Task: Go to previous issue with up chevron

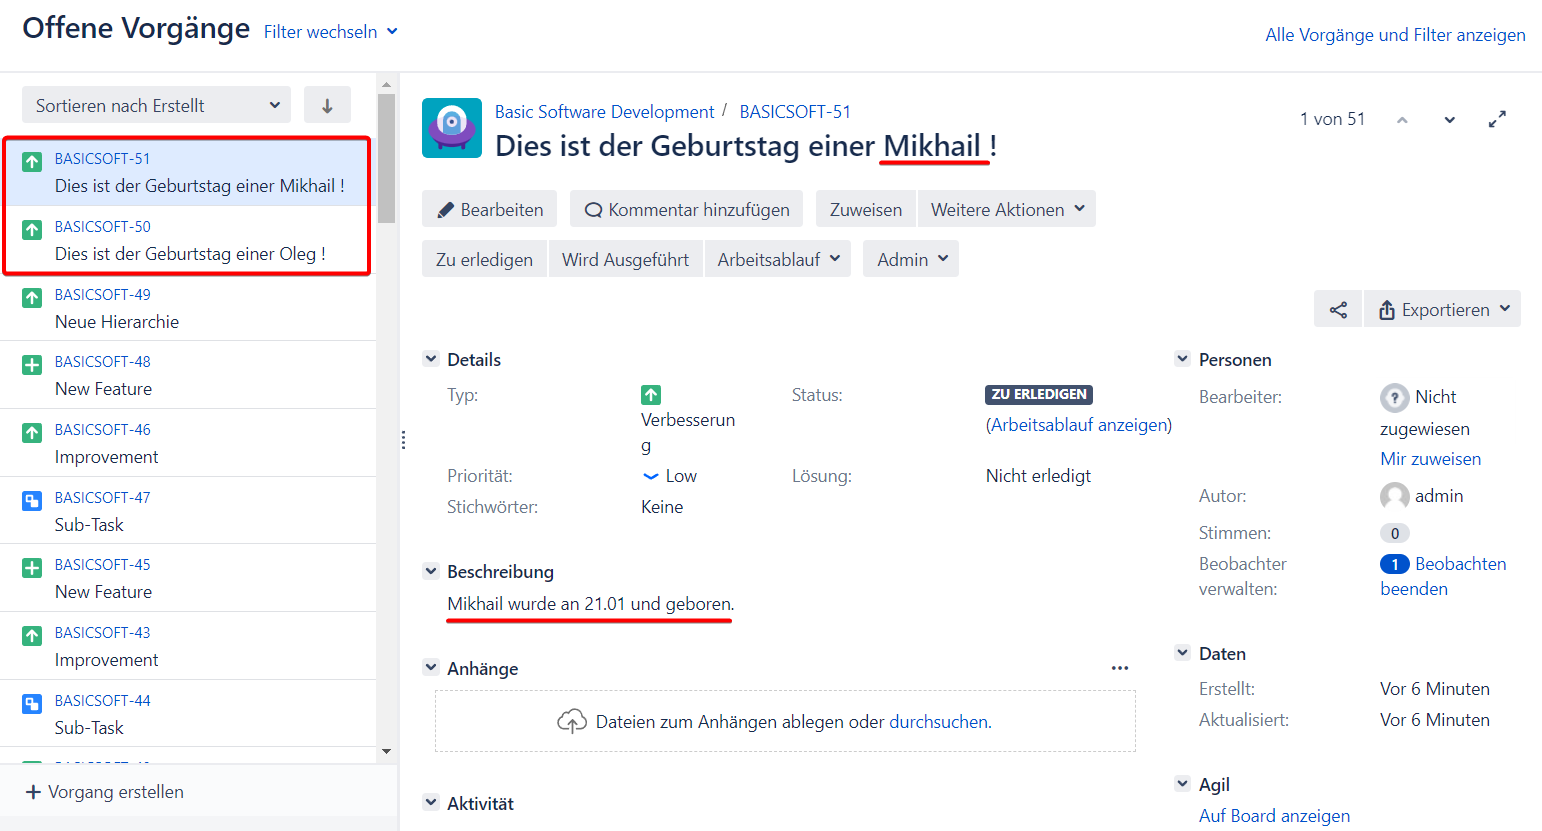Action: [x=1402, y=120]
